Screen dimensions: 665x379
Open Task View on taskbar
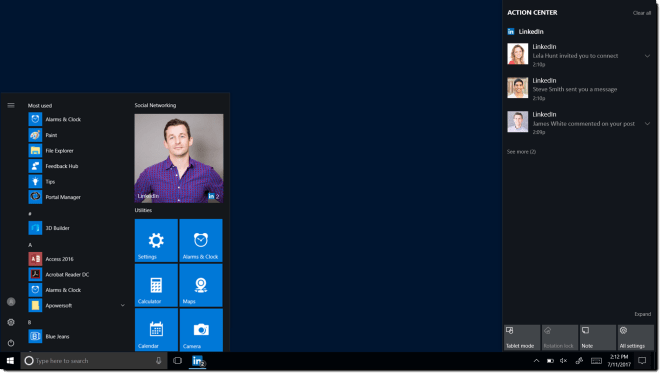pyautogui.click(x=178, y=362)
